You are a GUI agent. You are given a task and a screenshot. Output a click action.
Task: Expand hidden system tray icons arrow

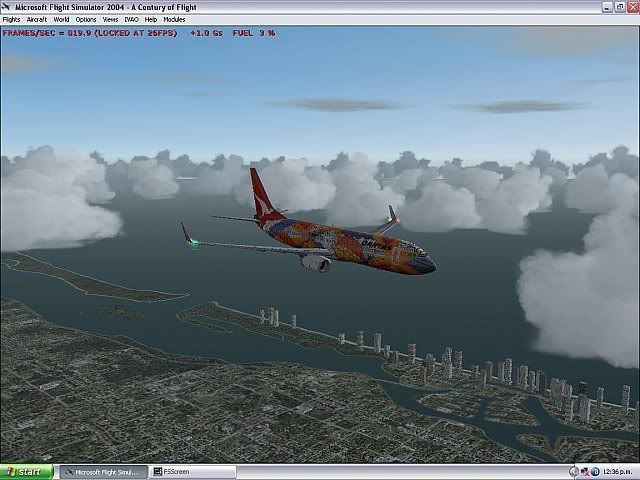572,472
